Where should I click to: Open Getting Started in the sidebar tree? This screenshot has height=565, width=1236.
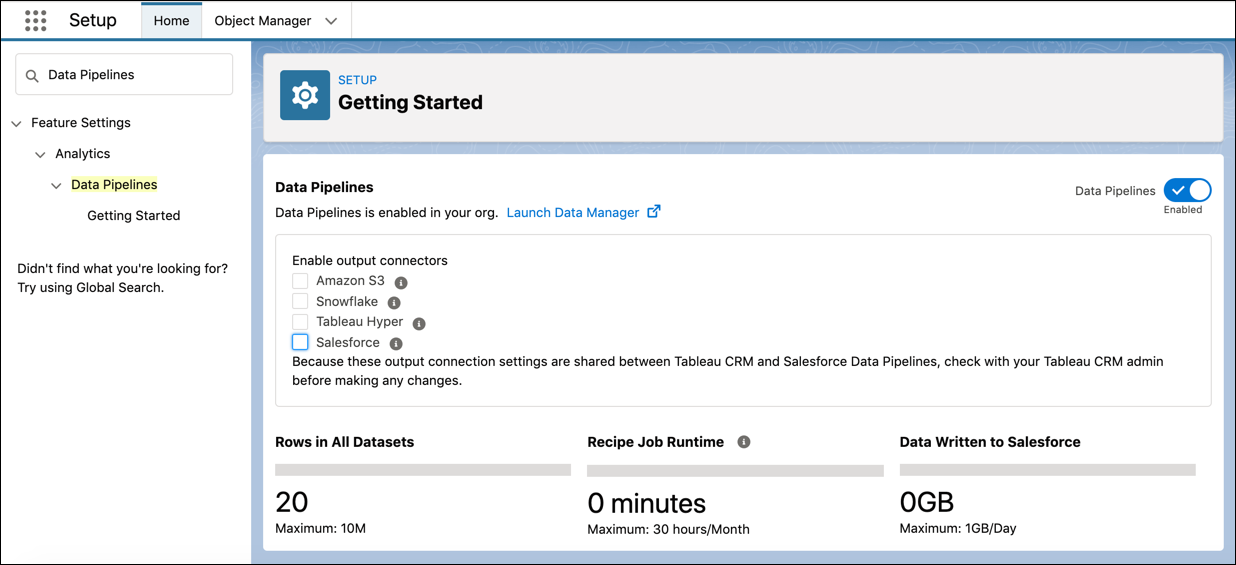[x=134, y=215]
